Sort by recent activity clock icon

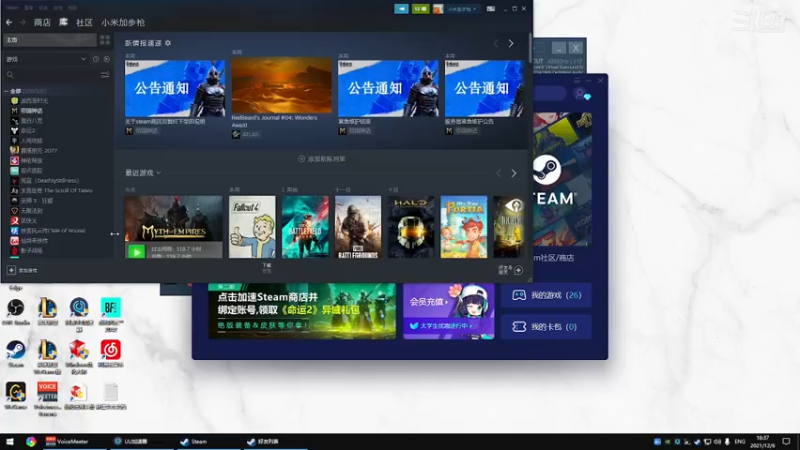(x=96, y=59)
